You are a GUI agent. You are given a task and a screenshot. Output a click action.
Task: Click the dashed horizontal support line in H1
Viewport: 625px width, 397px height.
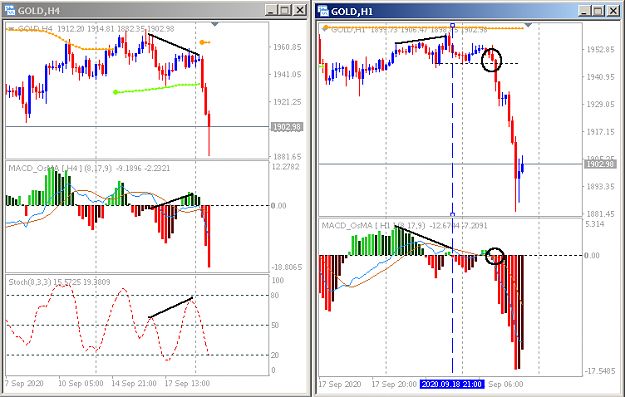coord(478,63)
